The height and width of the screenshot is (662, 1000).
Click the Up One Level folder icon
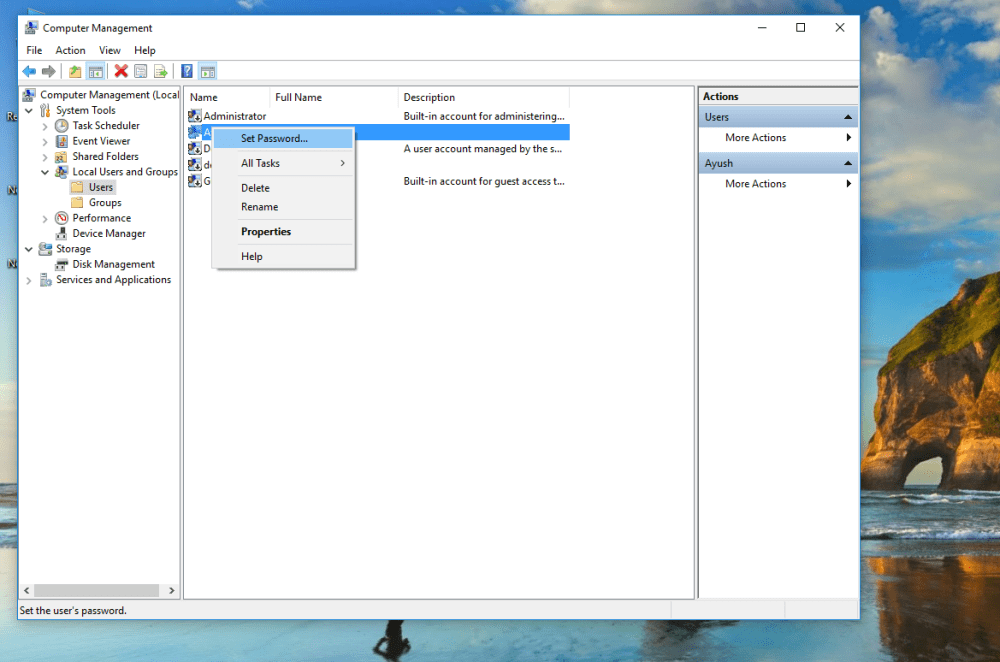pyautogui.click(x=75, y=71)
